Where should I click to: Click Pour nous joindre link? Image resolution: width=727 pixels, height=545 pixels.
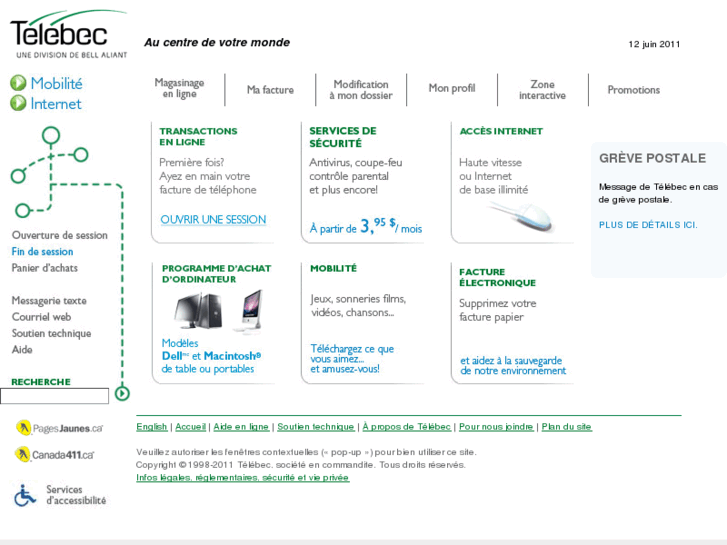pos(496,427)
